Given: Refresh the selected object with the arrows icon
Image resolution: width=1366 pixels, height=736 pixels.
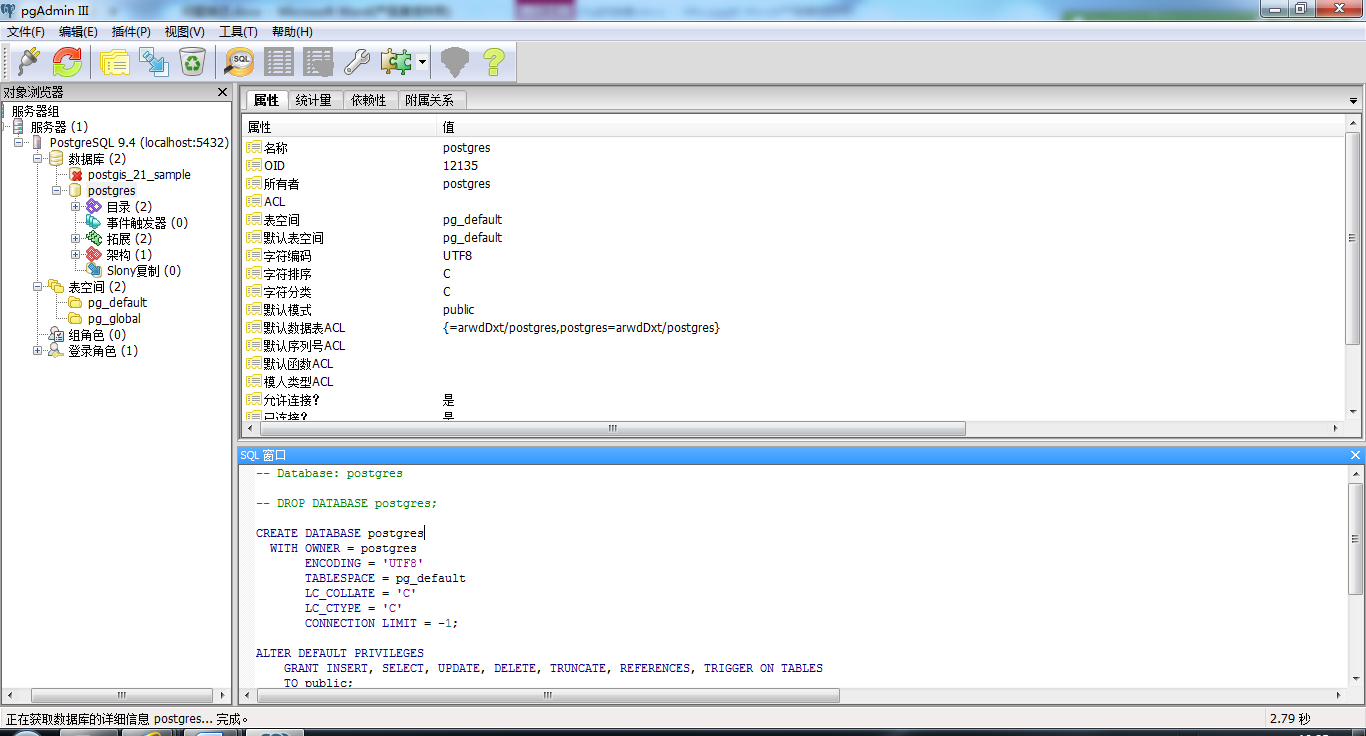Looking at the screenshot, I should [67, 62].
